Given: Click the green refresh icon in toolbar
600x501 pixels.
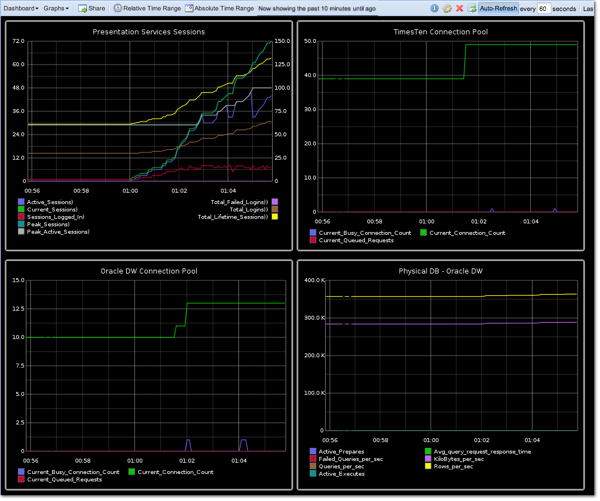Looking at the screenshot, I should (x=472, y=8).
